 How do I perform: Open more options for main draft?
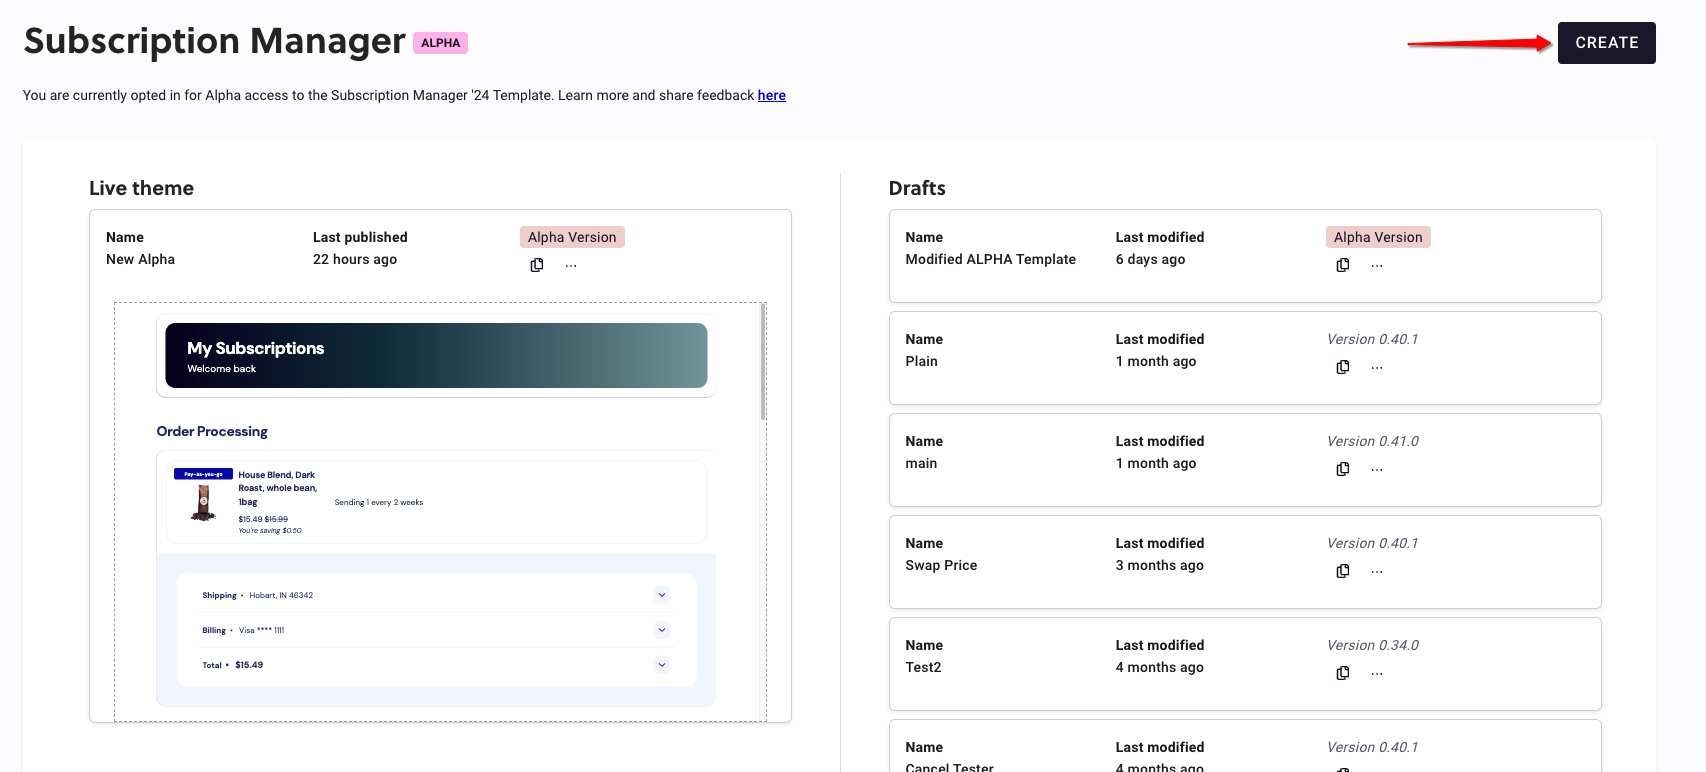(x=1377, y=469)
